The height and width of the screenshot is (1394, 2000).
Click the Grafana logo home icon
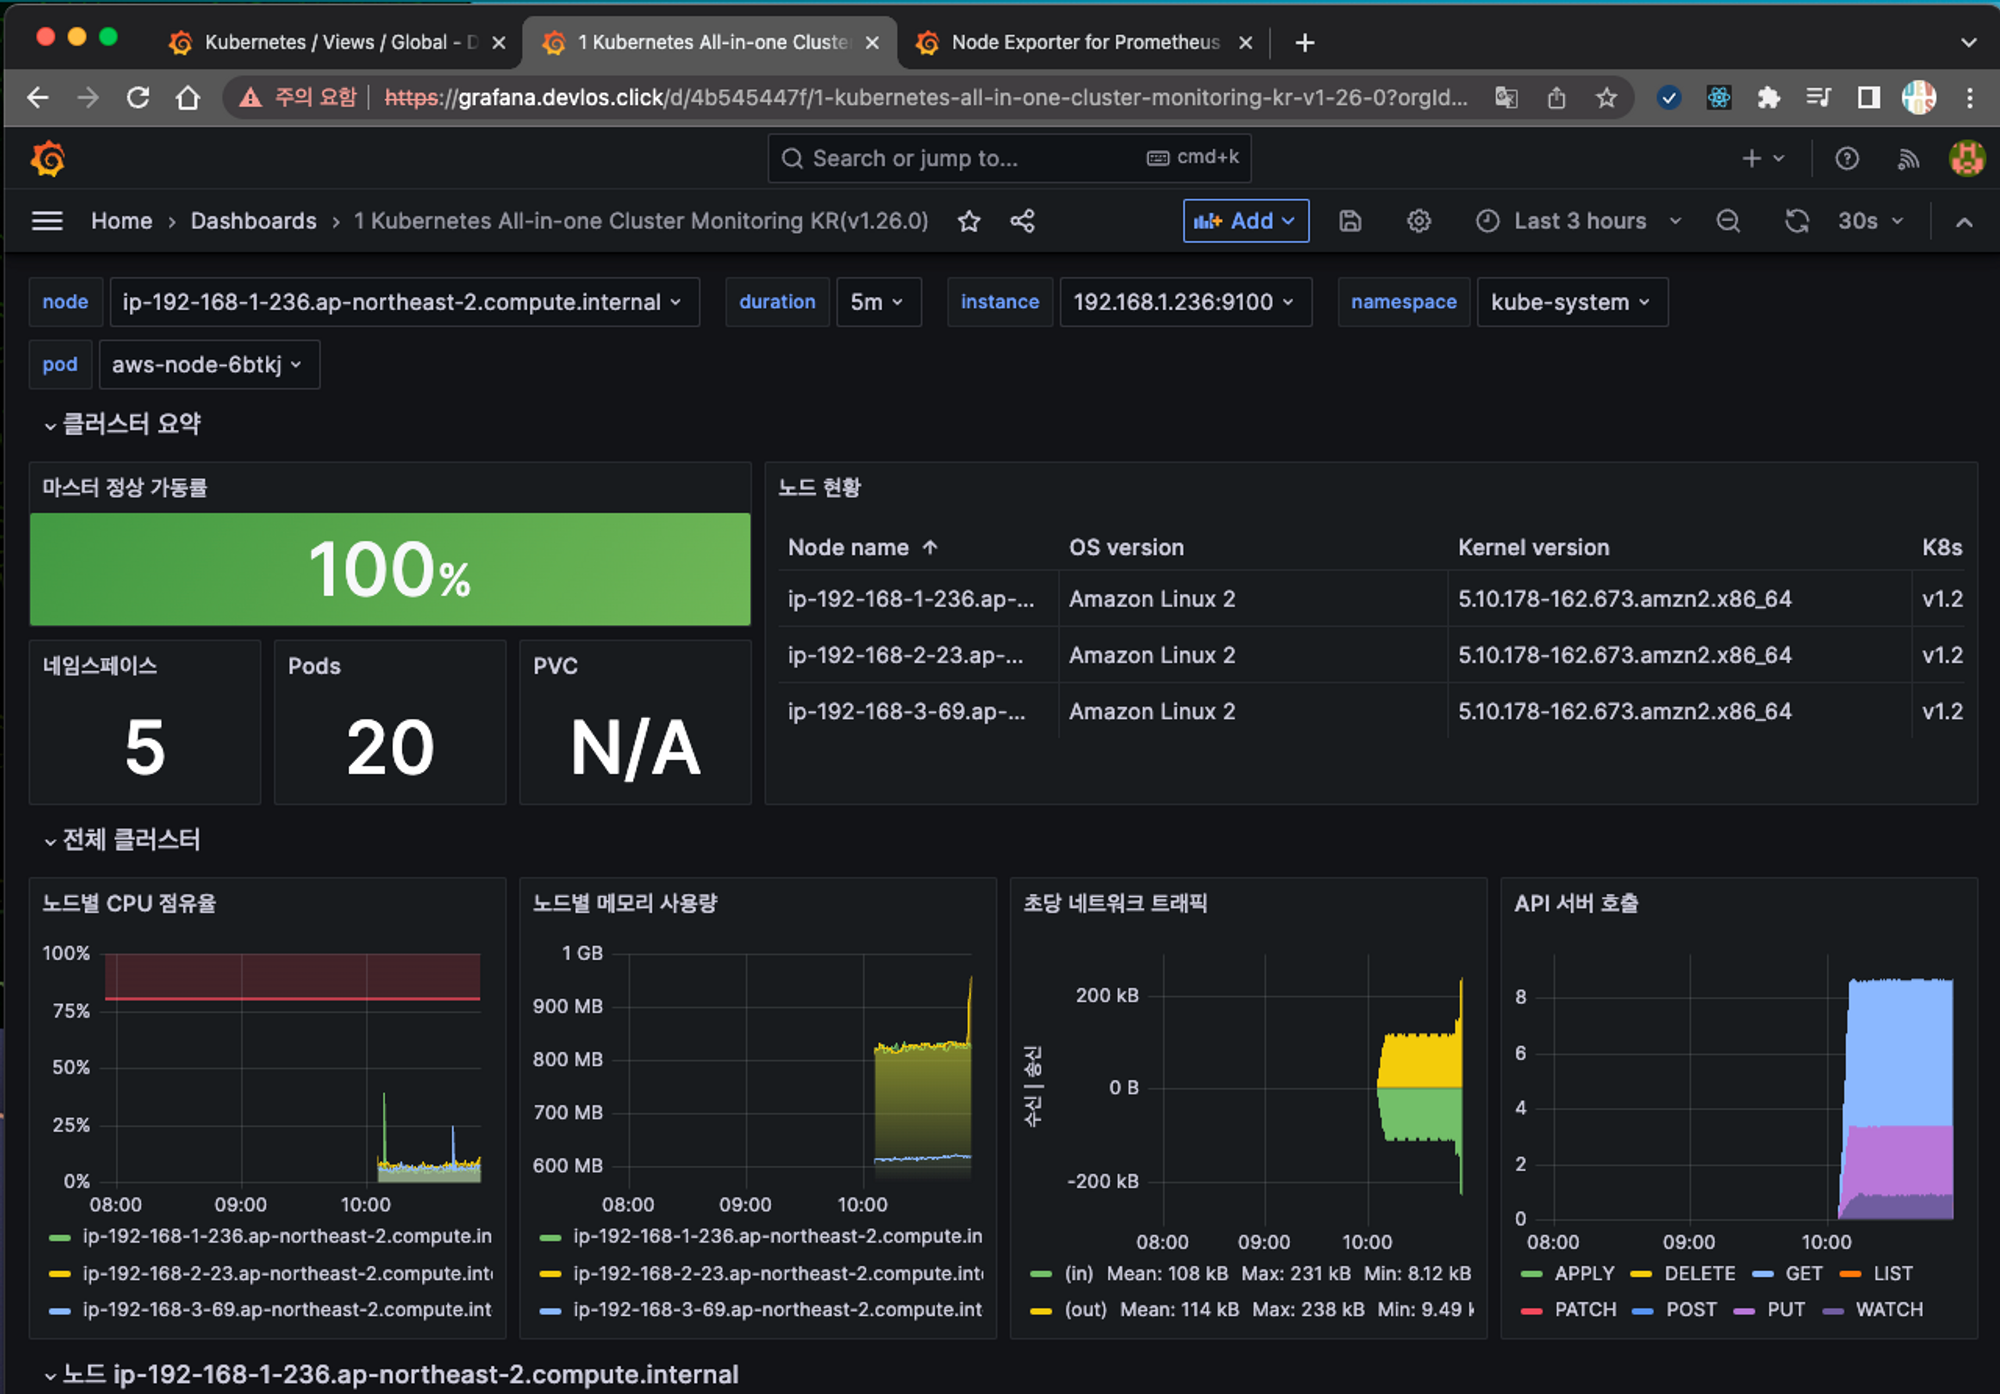pos(47,158)
